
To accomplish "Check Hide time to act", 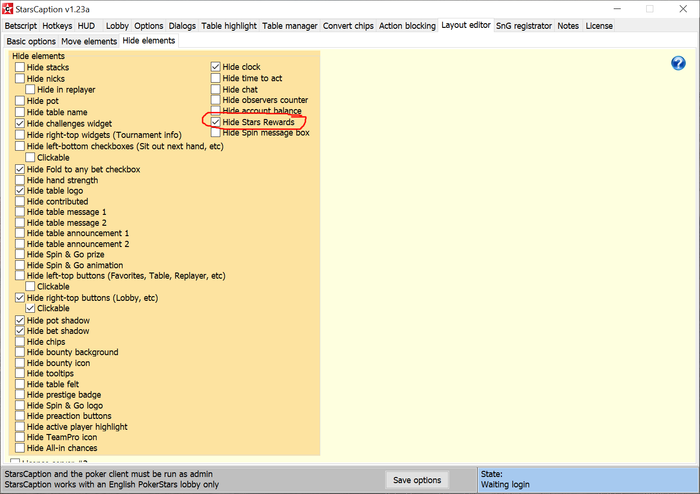I will (x=216, y=78).
